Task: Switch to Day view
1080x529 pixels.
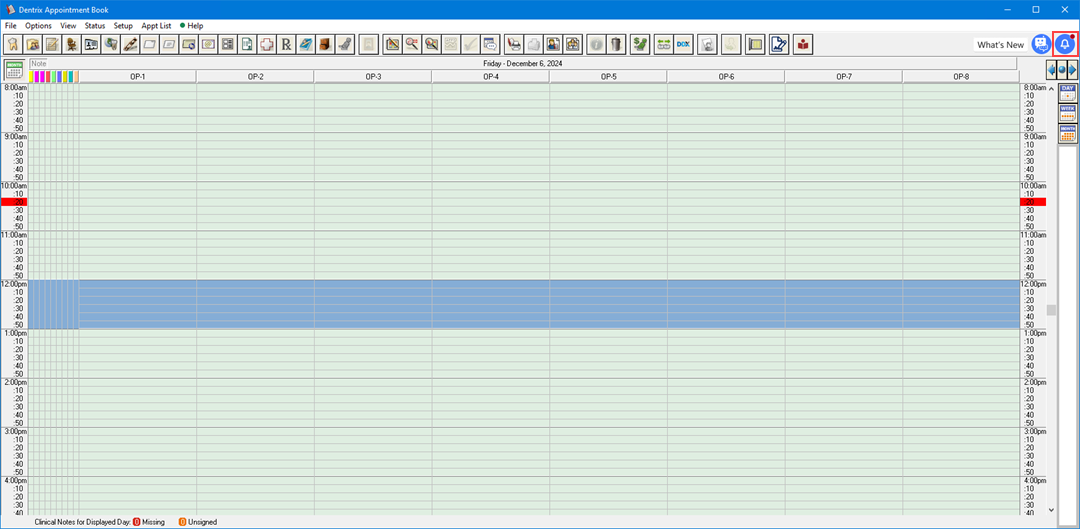Action: [x=1068, y=92]
